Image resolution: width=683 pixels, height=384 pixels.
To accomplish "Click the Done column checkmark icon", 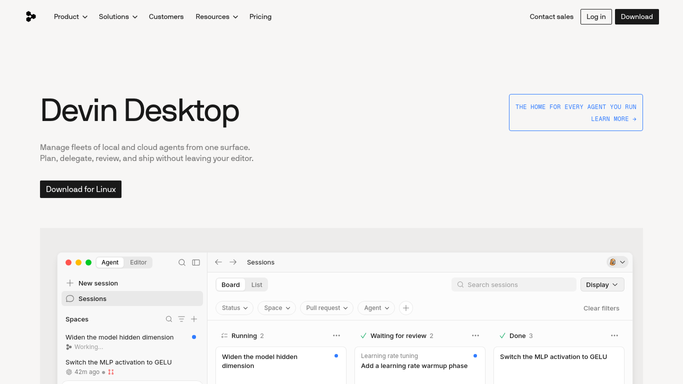I will [502, 336].
